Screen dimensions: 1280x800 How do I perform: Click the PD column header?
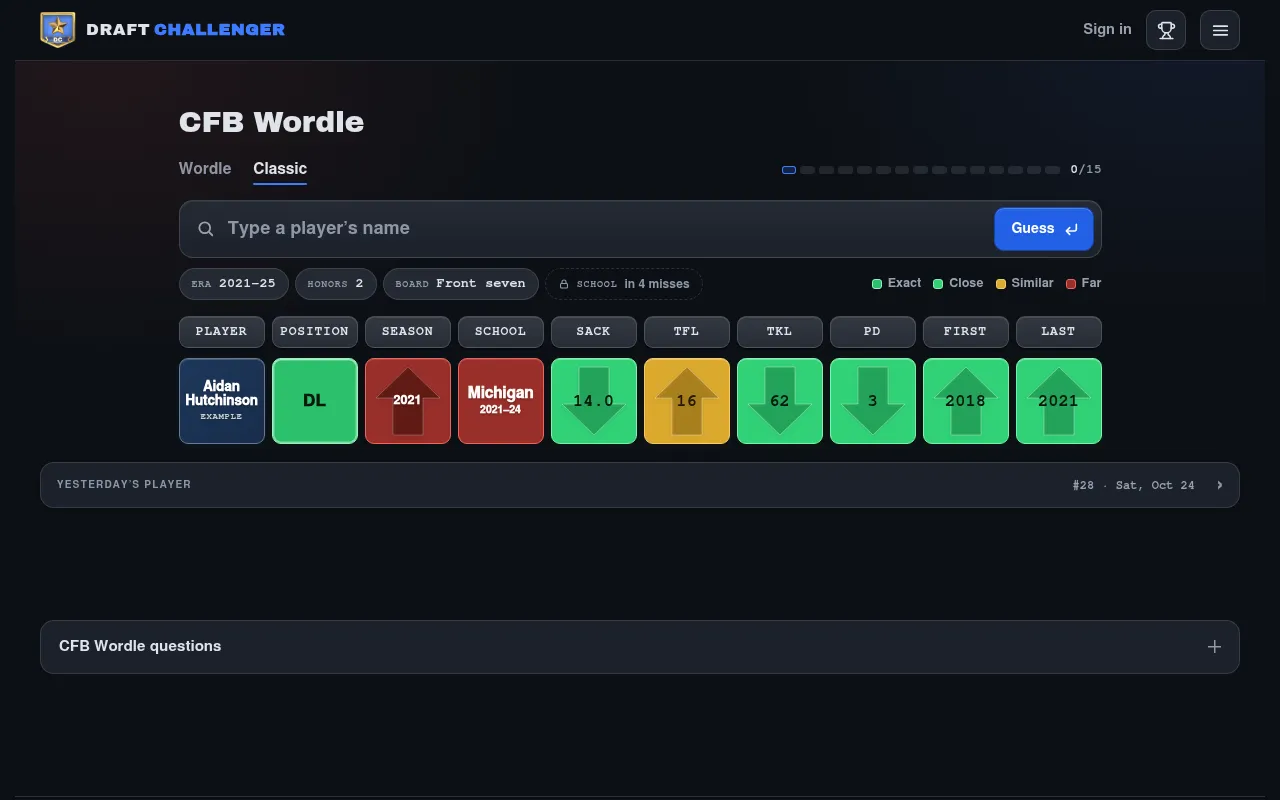[873, 332]
